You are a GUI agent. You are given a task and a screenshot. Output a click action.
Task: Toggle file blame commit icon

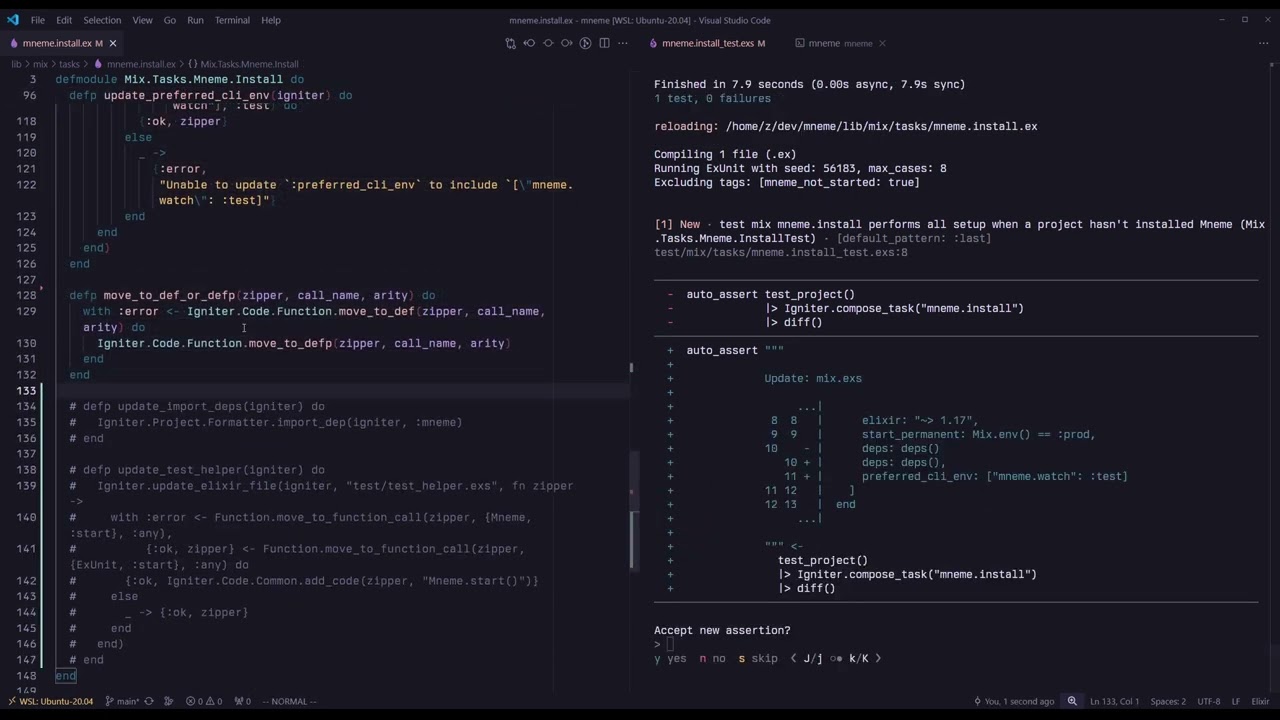pos(548,43)
